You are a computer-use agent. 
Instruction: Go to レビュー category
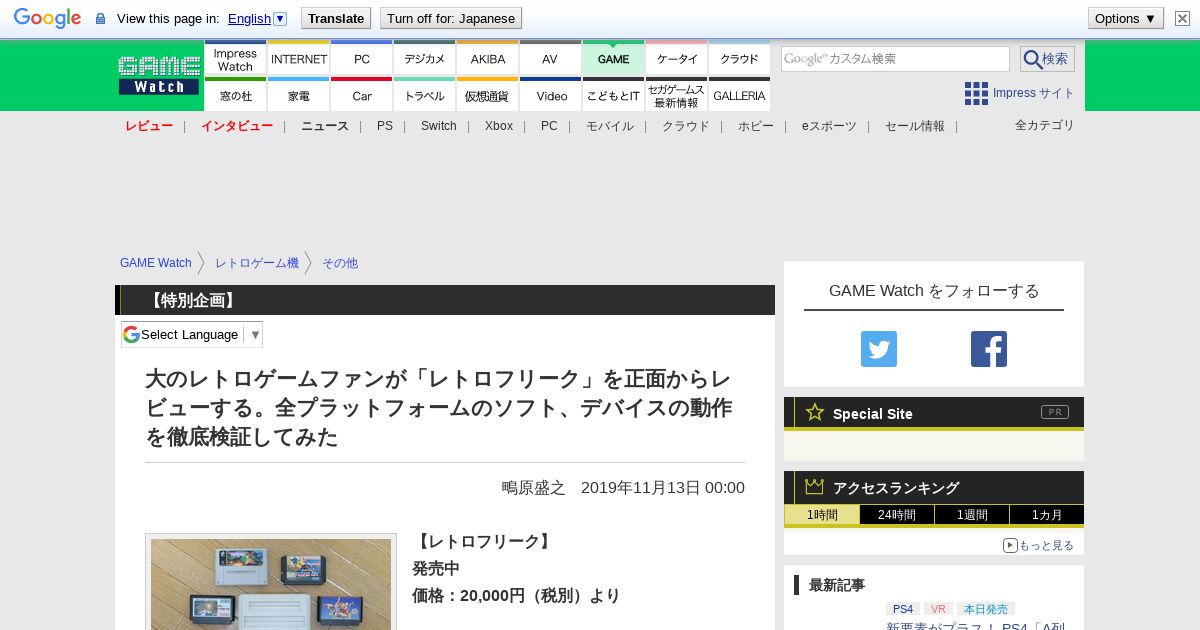click(149, 126)
